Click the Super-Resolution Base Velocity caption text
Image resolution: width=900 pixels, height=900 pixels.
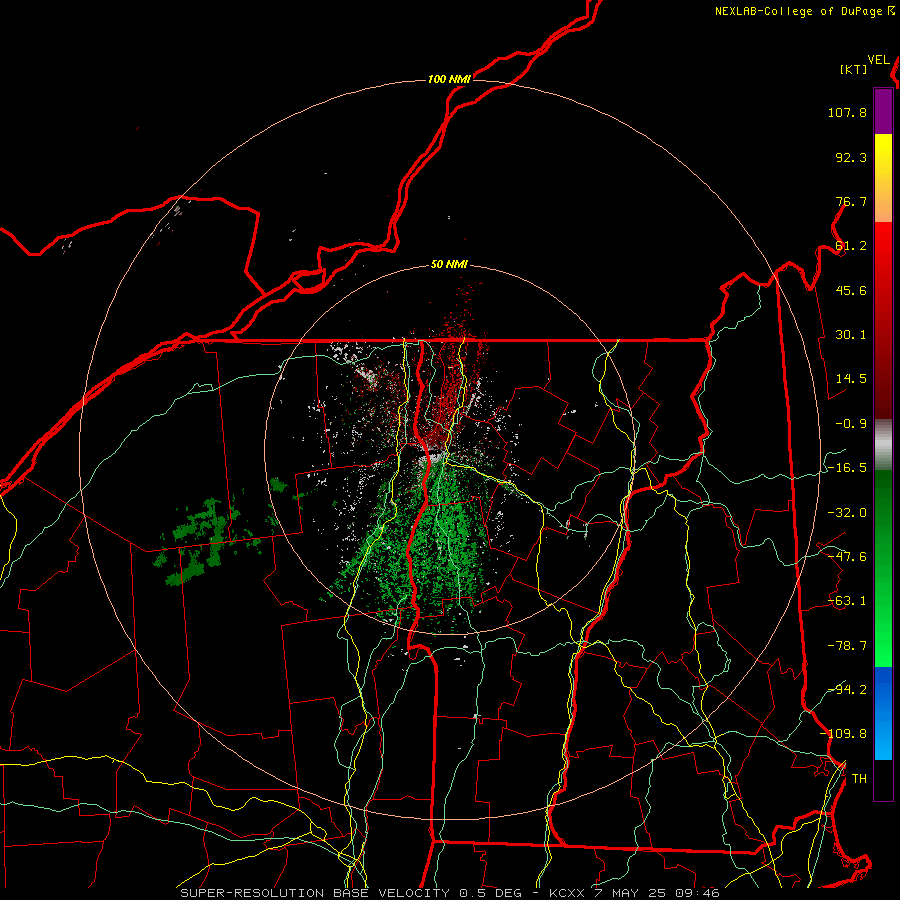pyautogui.click(x=450, y=893)
